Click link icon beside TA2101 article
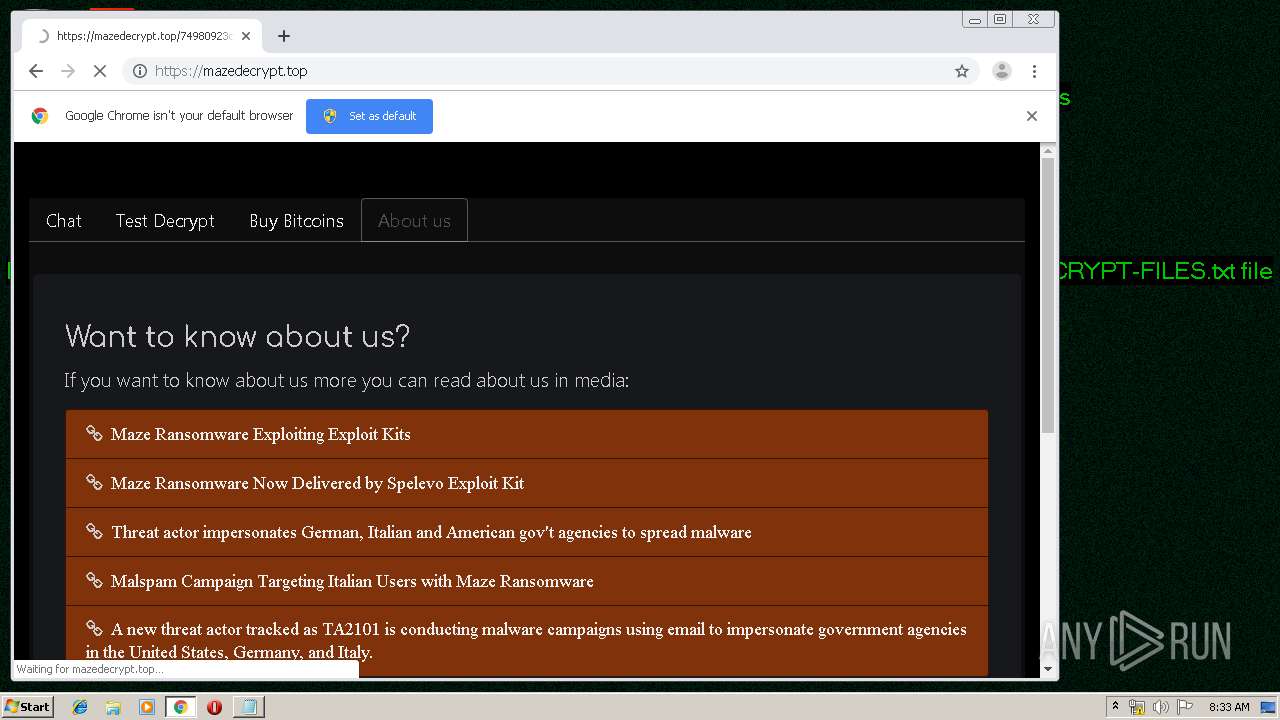1280x720 pixels. 94,628
